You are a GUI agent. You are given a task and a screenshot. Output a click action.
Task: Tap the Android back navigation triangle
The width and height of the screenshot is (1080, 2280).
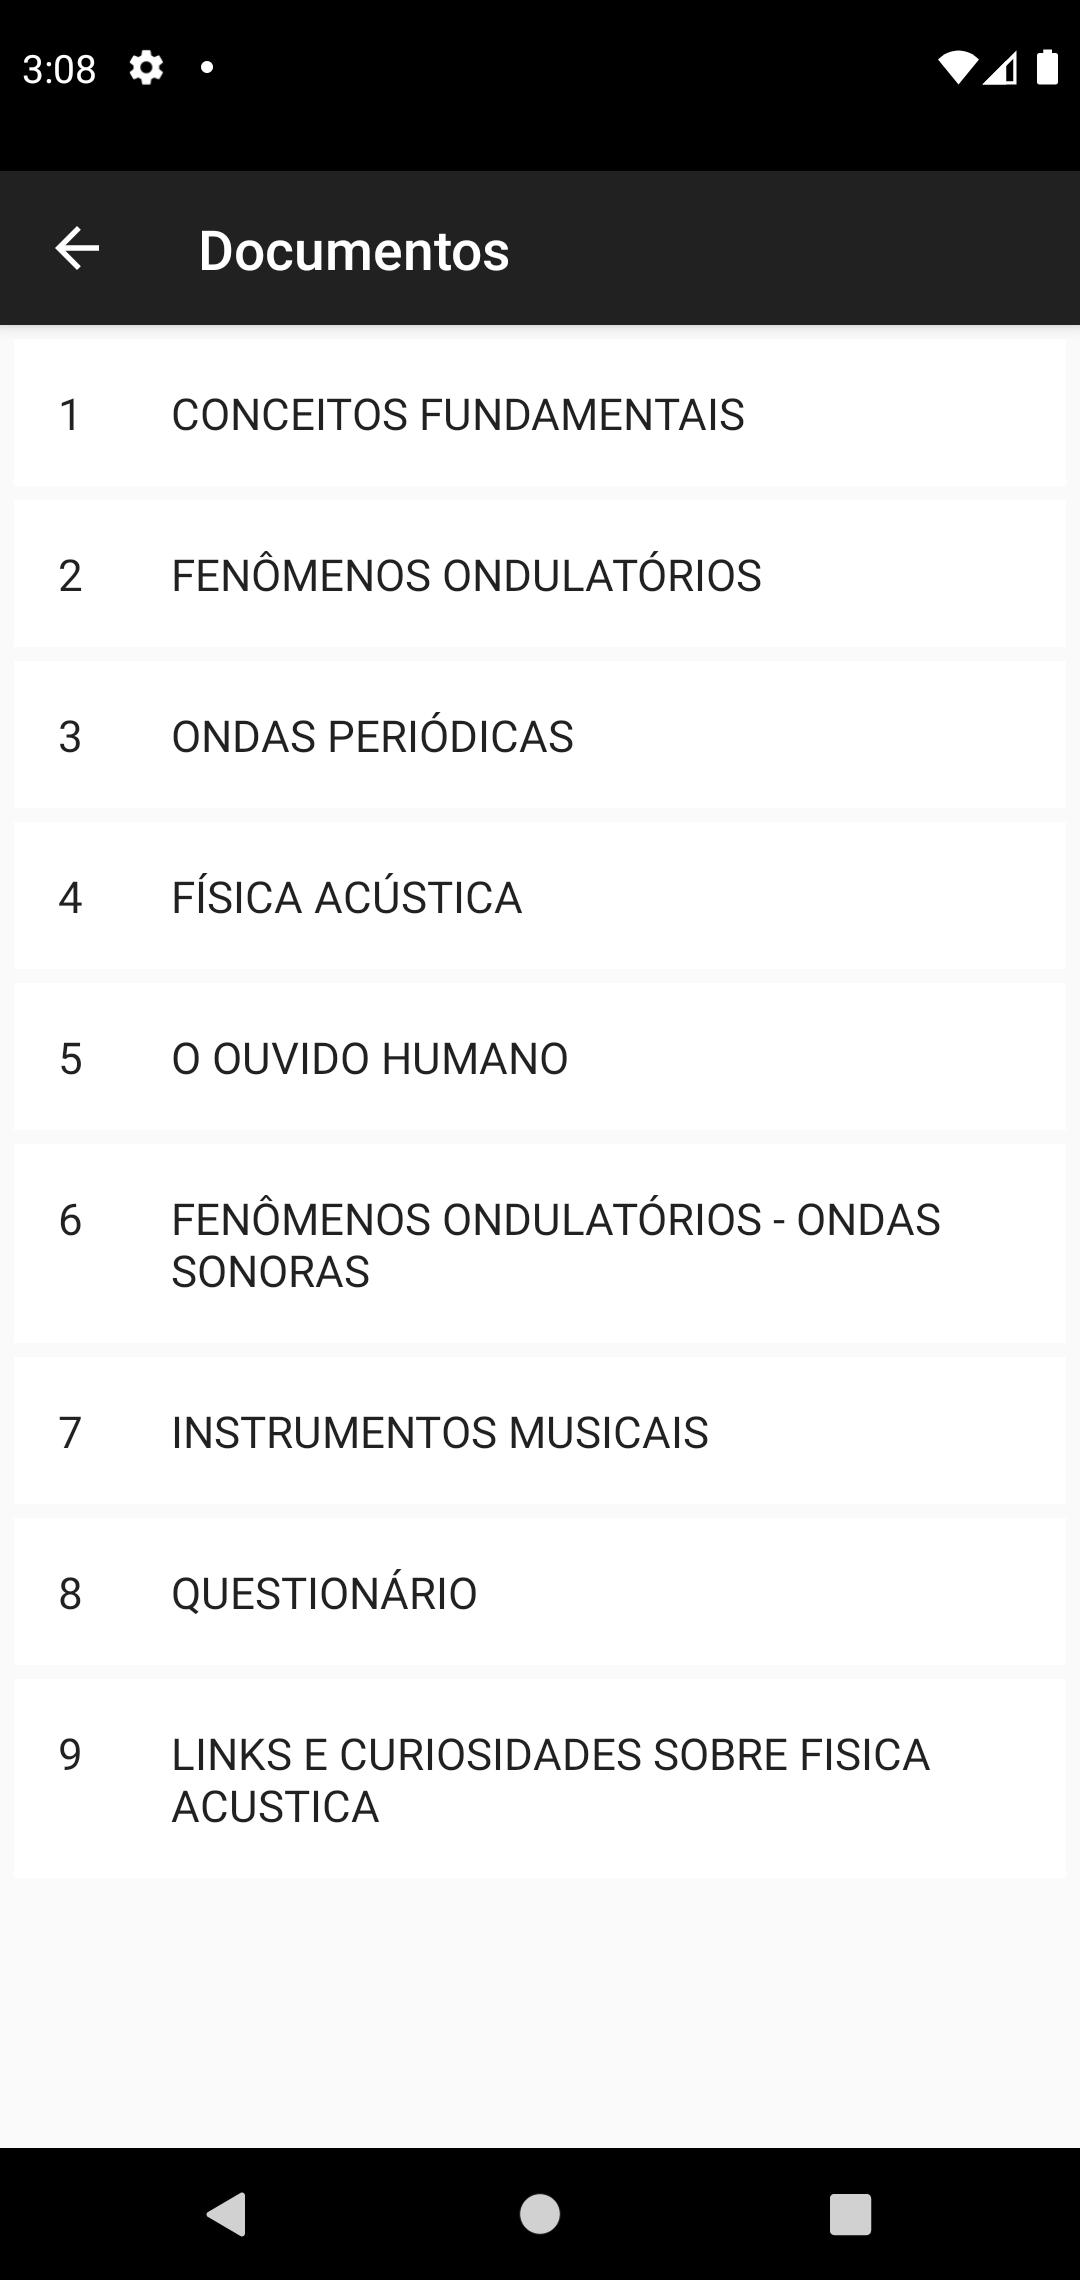coord(227,2213)
